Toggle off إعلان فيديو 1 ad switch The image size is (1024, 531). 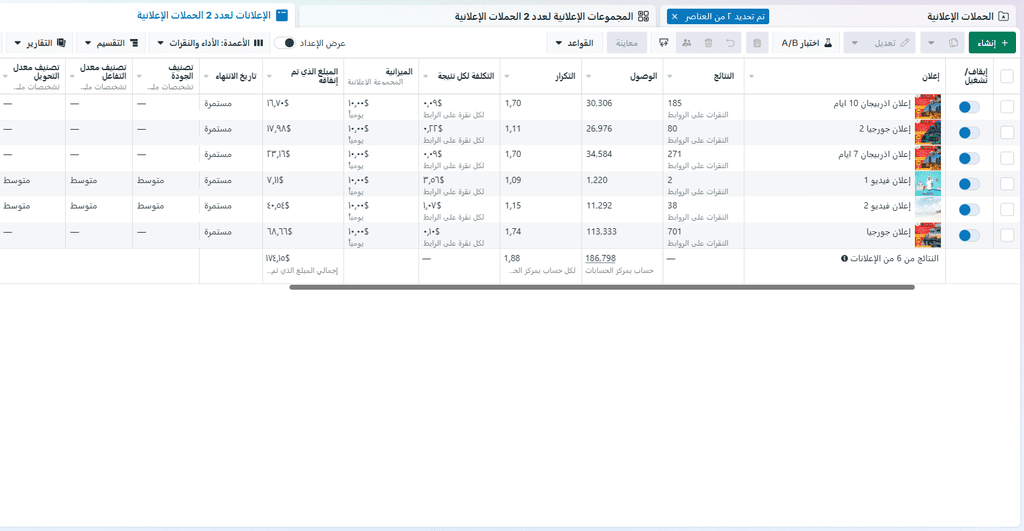[x=969, y=184]
